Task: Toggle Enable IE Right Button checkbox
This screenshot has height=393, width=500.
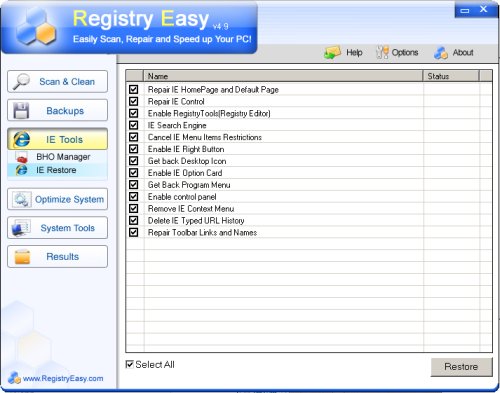Action: pyautogui.click(x=134, y=149)
